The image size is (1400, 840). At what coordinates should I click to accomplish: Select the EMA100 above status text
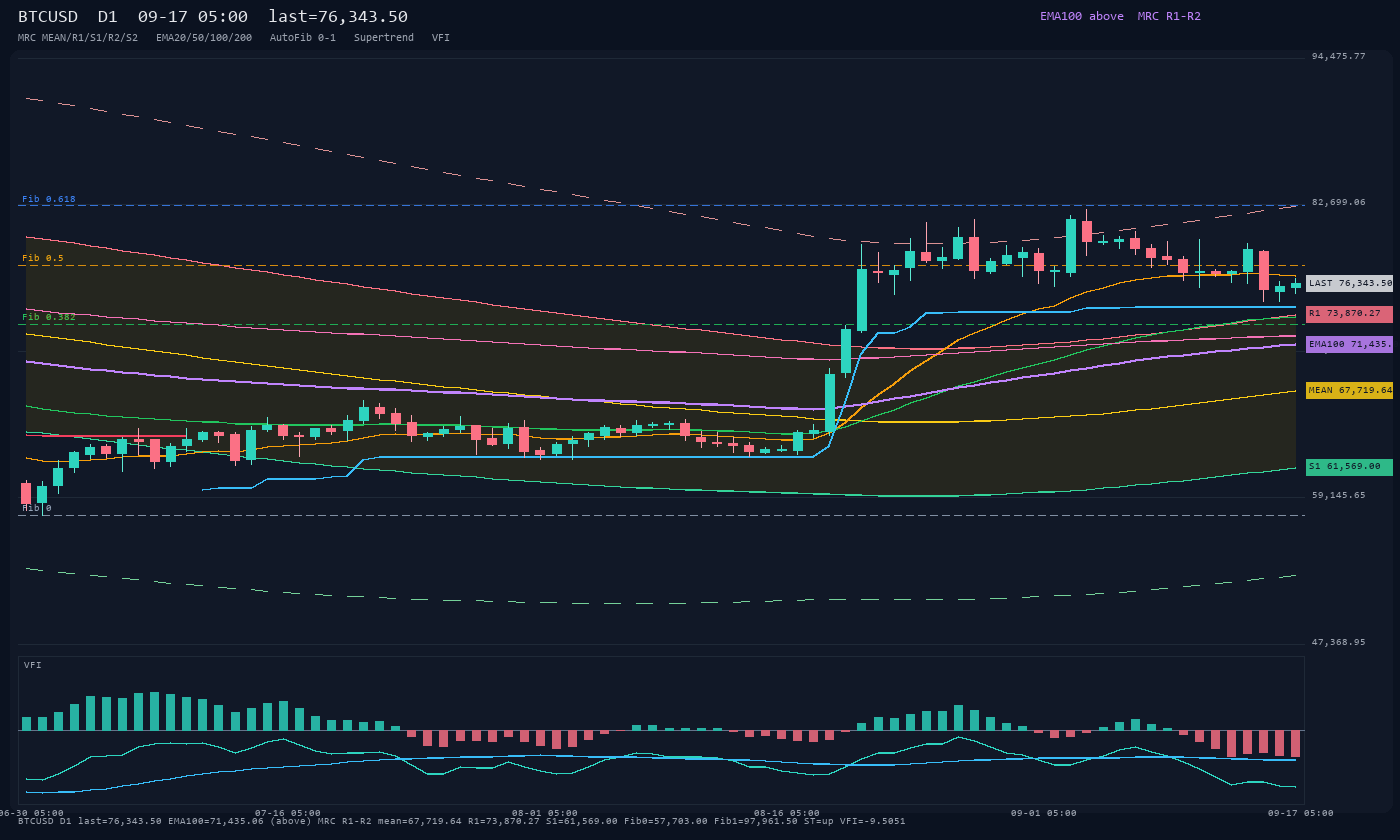pyautogui.click(x=1082, y=16)
